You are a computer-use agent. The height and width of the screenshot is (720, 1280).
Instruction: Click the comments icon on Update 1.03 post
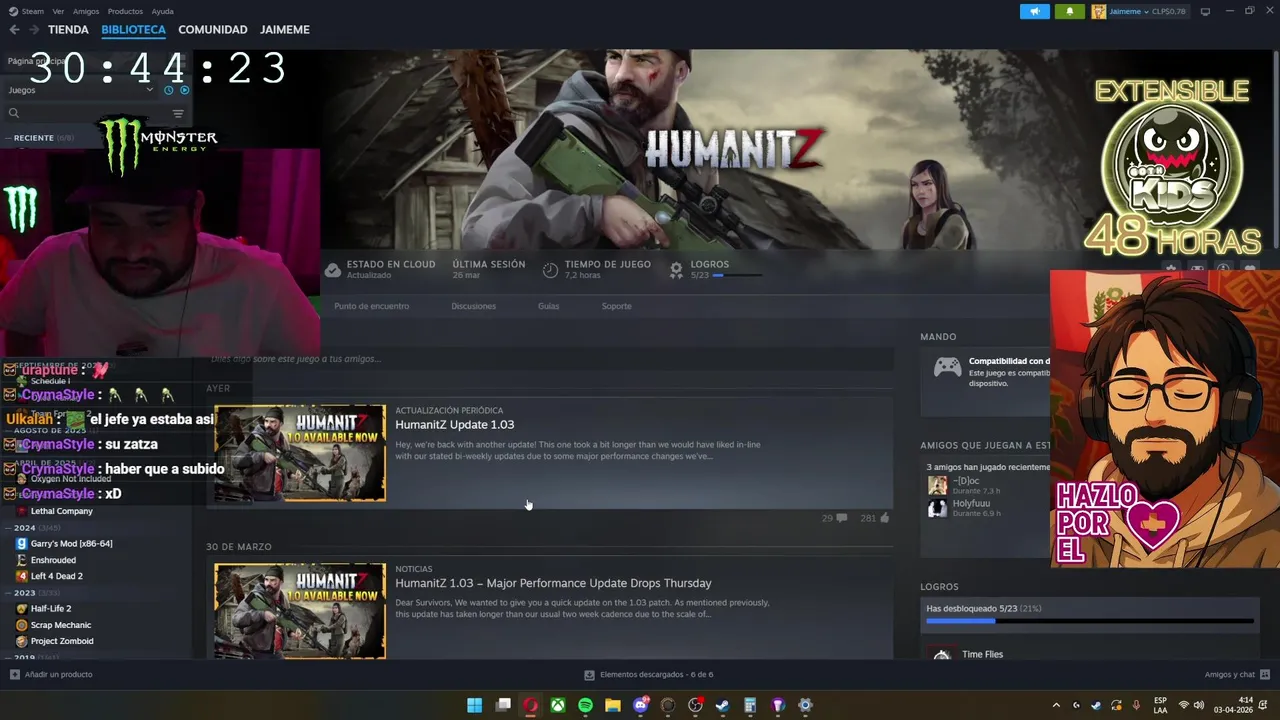(x=841, y=518)
